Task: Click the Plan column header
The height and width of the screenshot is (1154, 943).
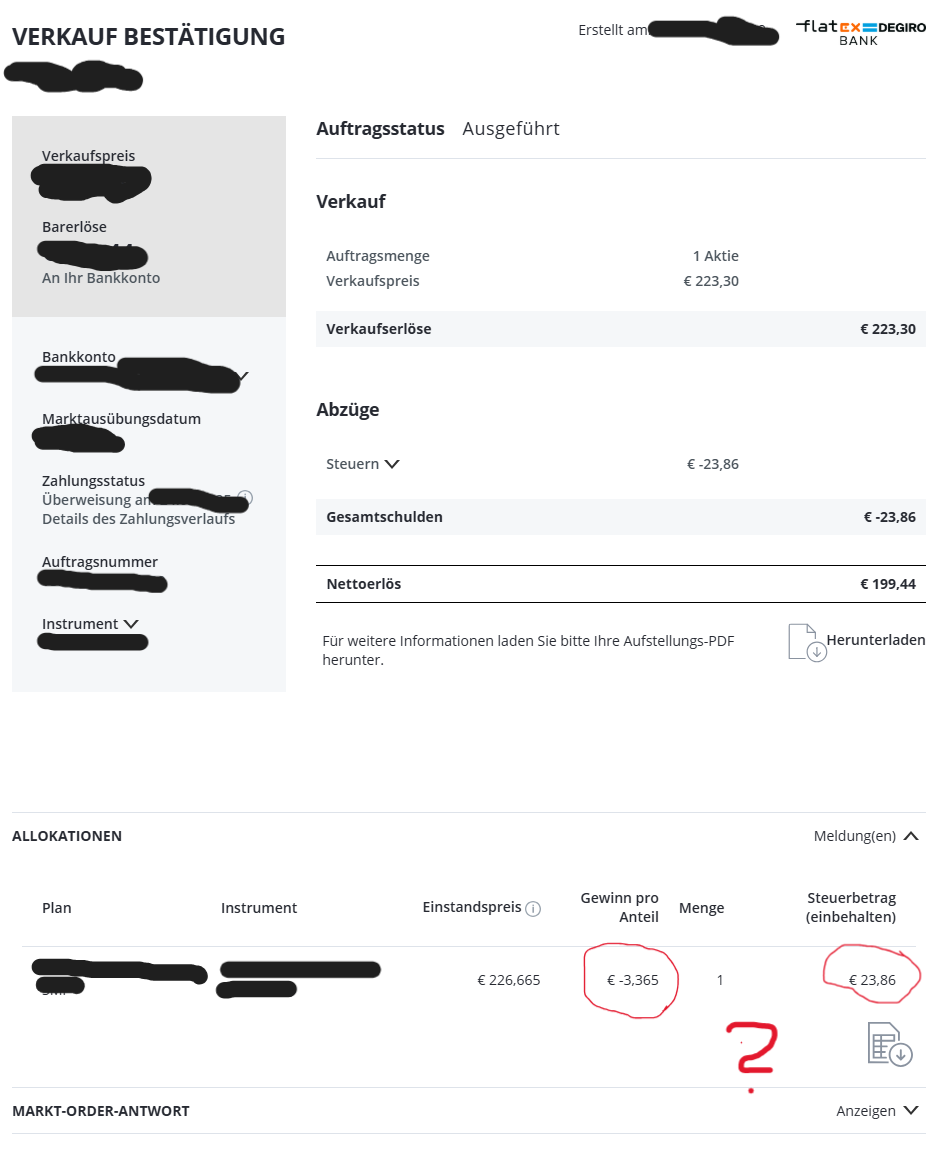Action: 57,908
